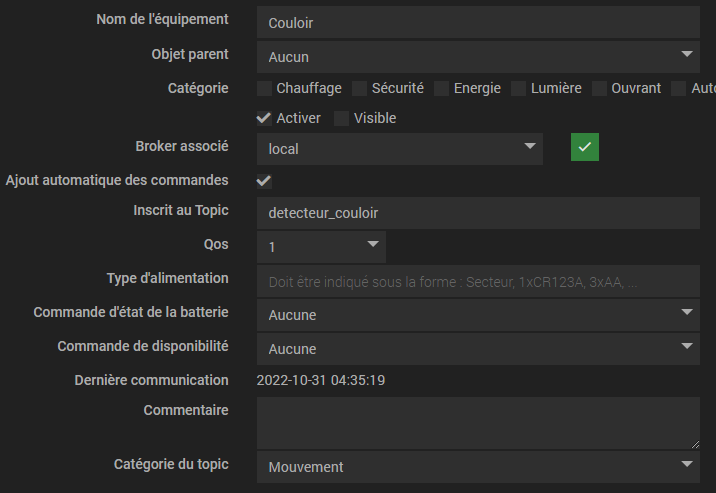The height and width of the screenshot is (493, 716).
Task: Open Commande de disponibilité dropdown
Action: pyautogui.click(x=478, y=348)
